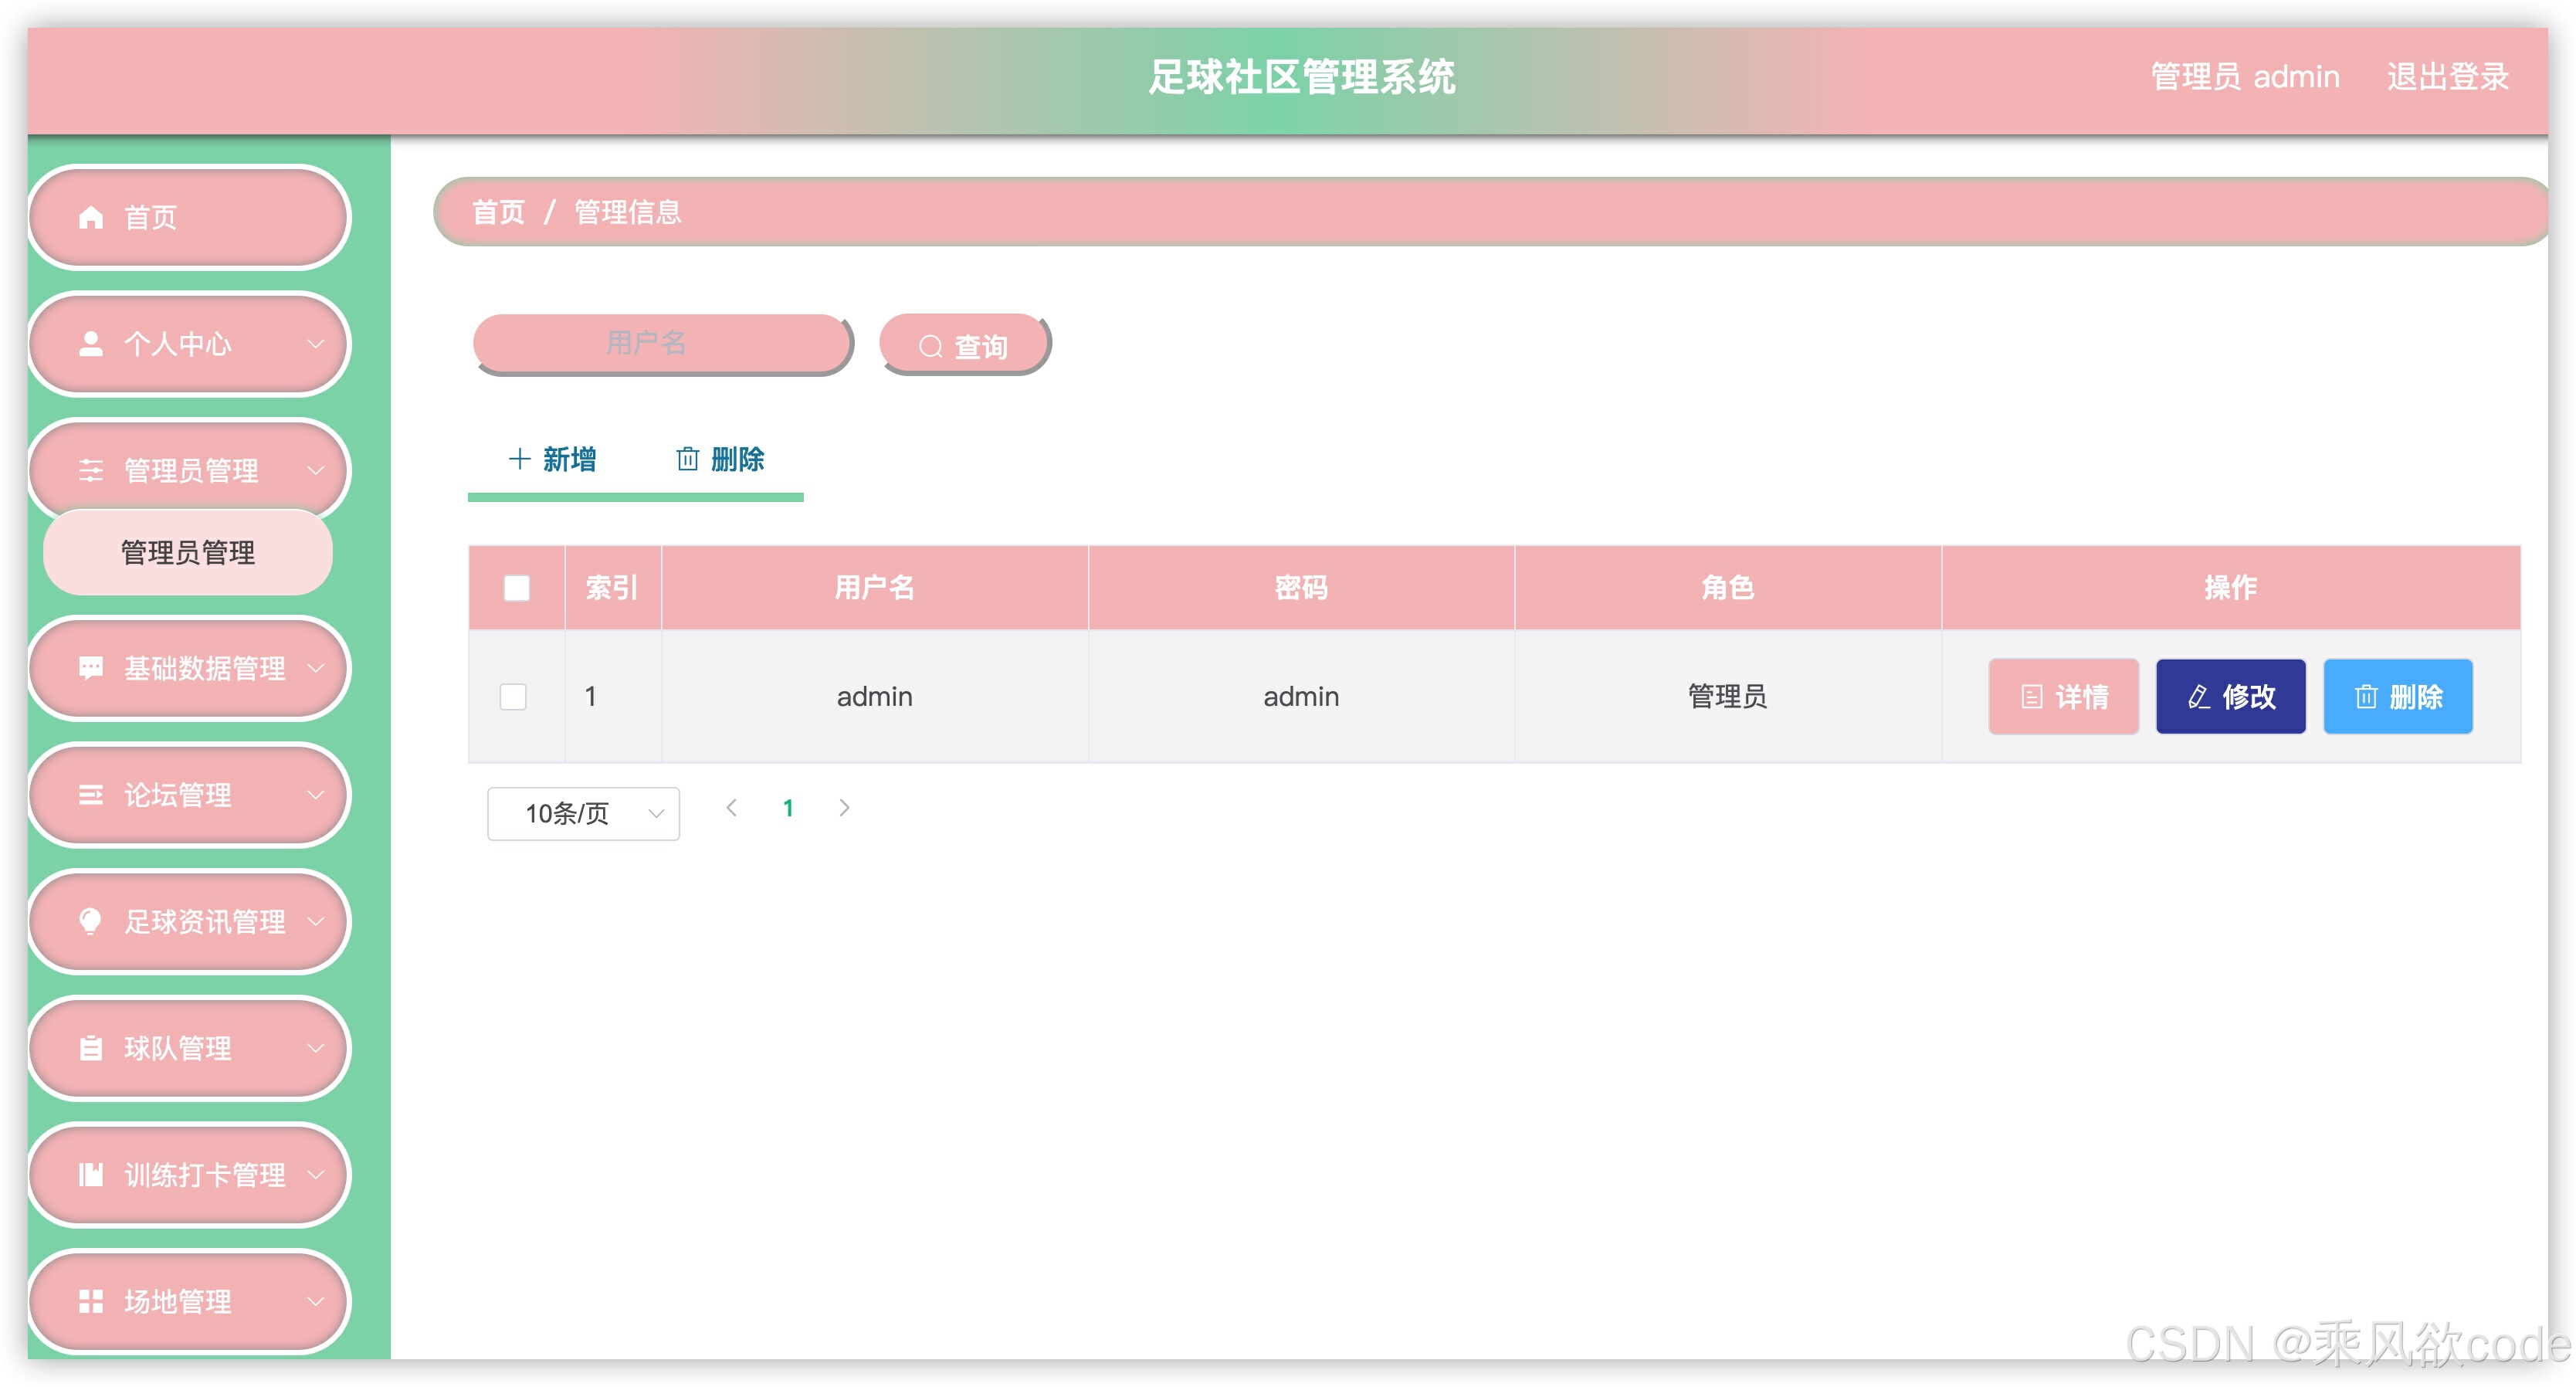Click the magnifier icon inside 查询 button
This screenshot has height=1387, width=2576.
[932, 344]
